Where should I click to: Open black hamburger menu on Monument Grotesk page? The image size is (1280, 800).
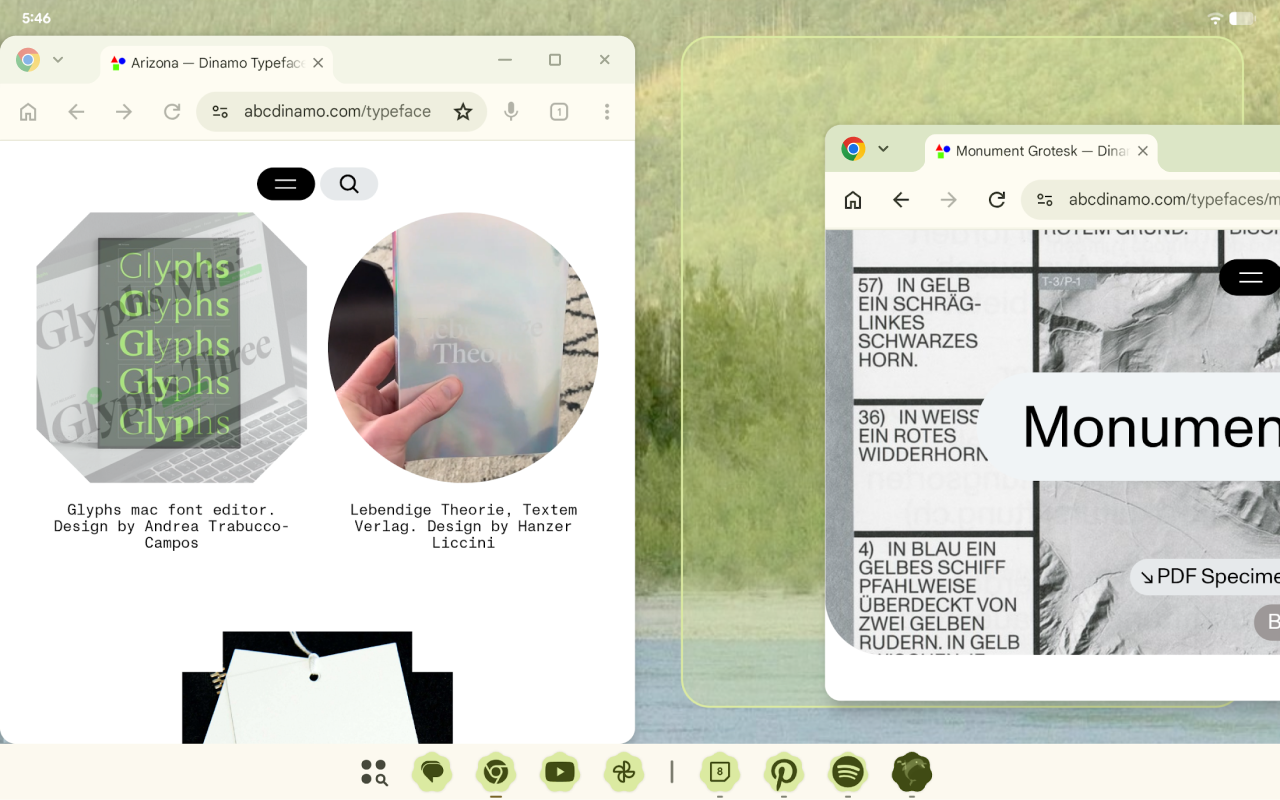pyautogui.click(x=1250, y=277)
